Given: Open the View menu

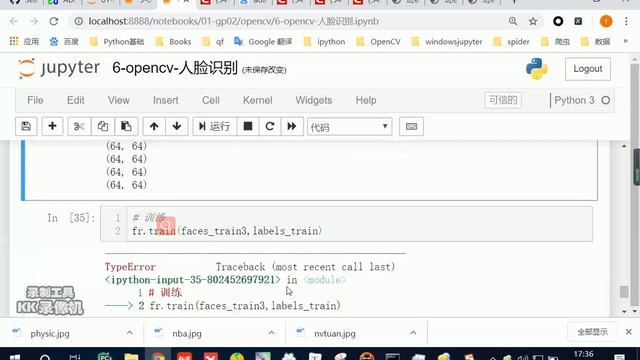Looking at the screenshot, I should click(x=118, y=100).
